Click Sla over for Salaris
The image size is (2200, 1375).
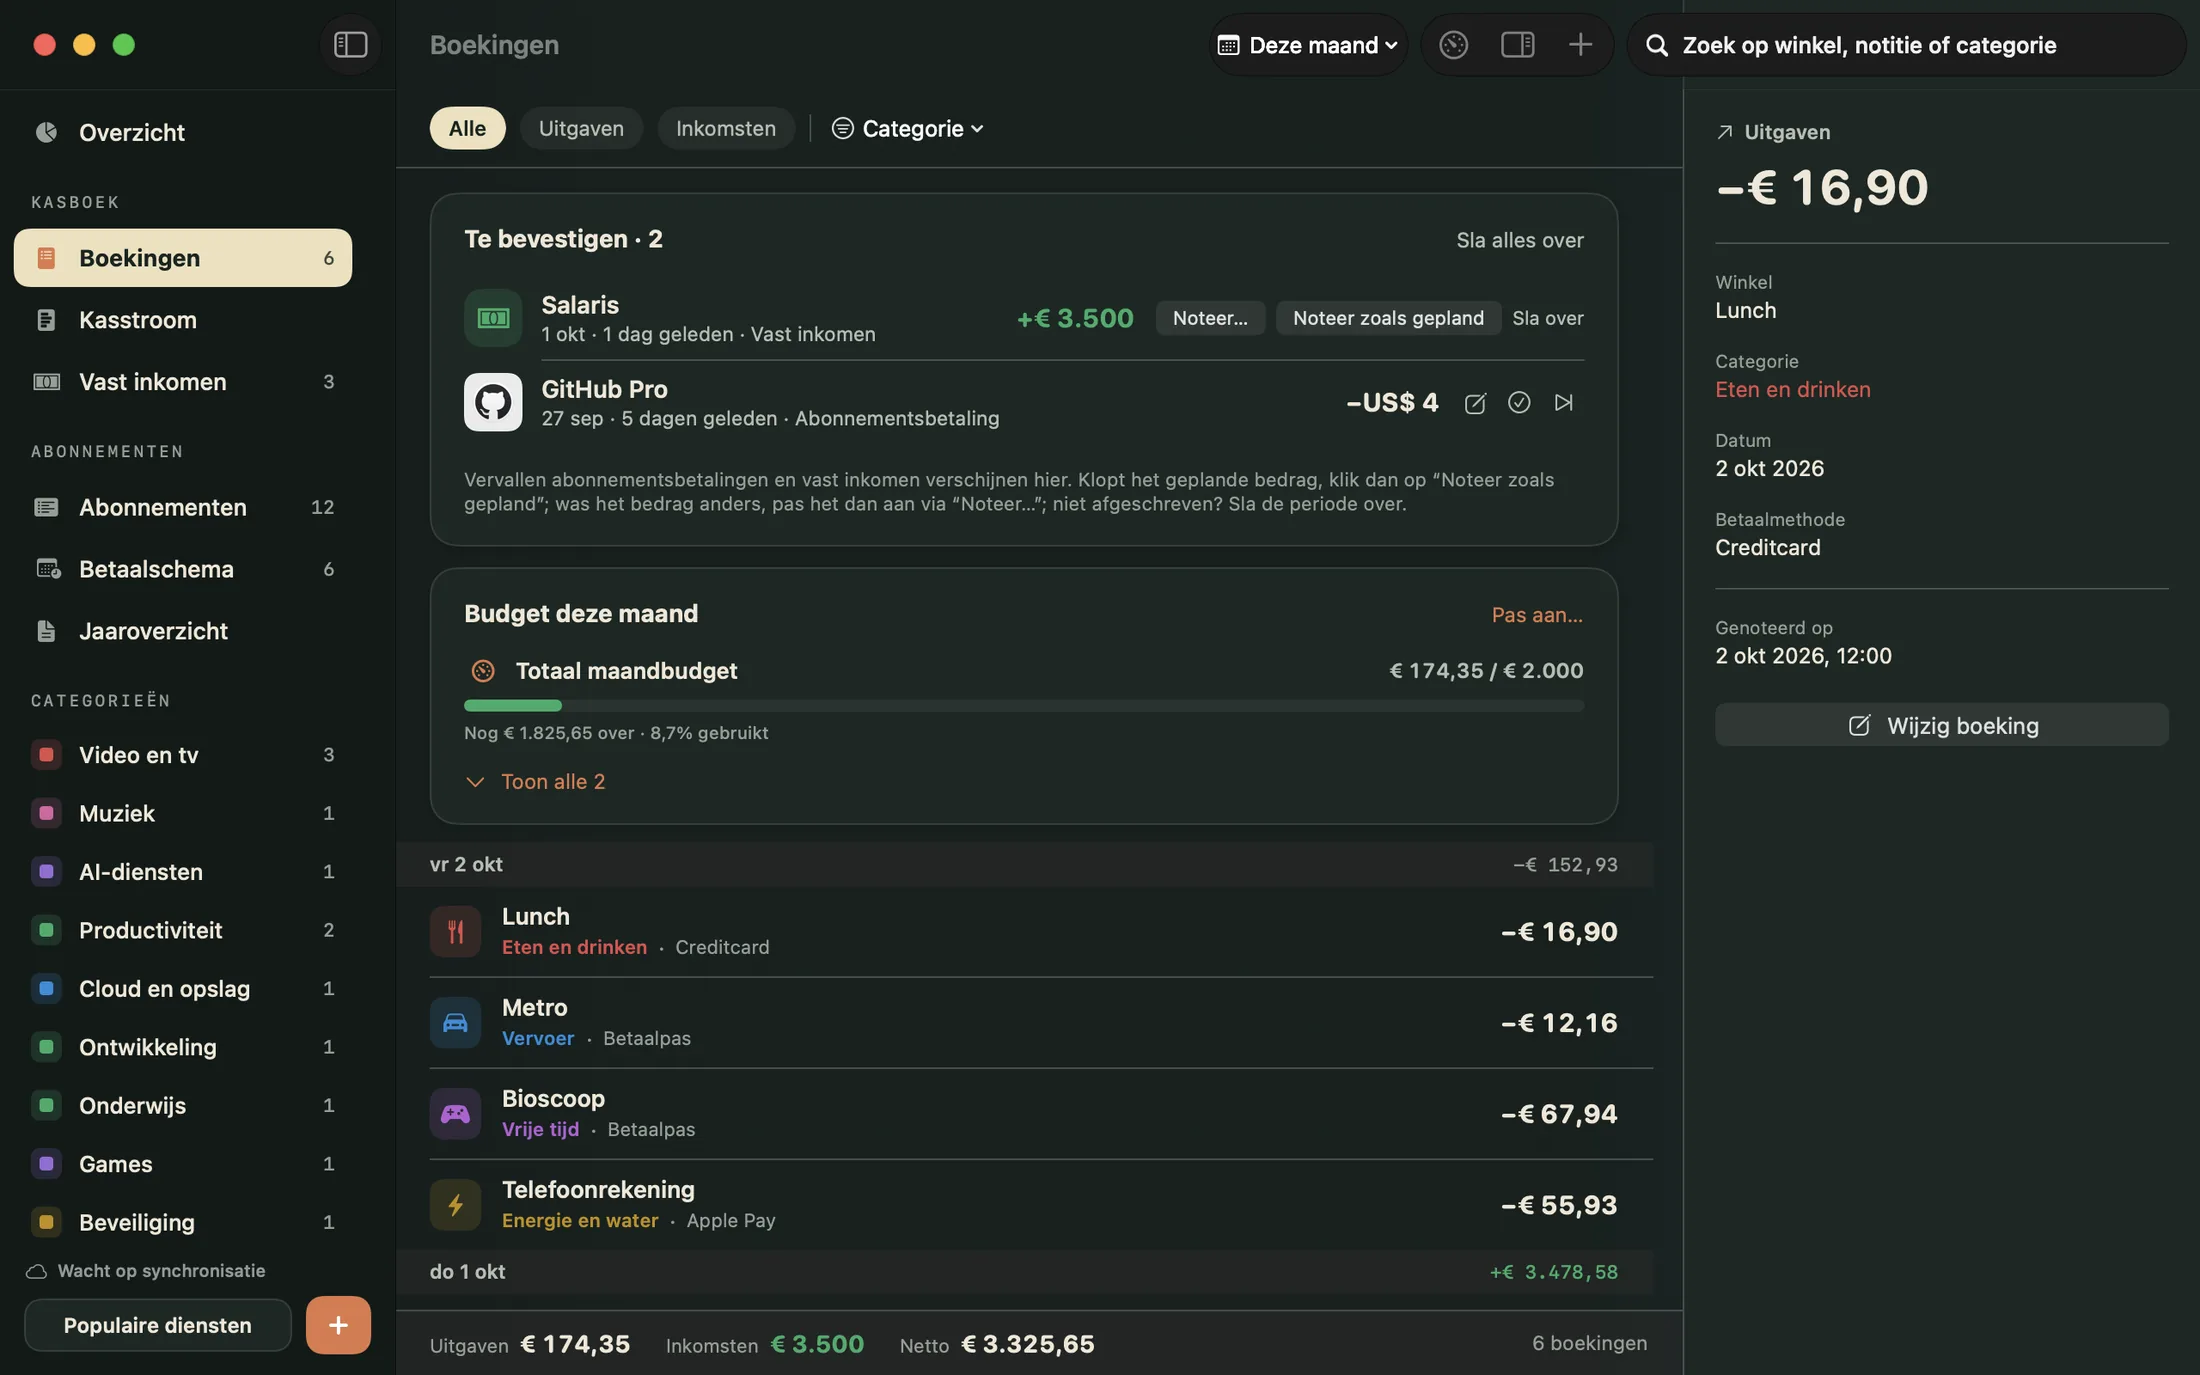pyautogui.click(x=1548, y=318)
